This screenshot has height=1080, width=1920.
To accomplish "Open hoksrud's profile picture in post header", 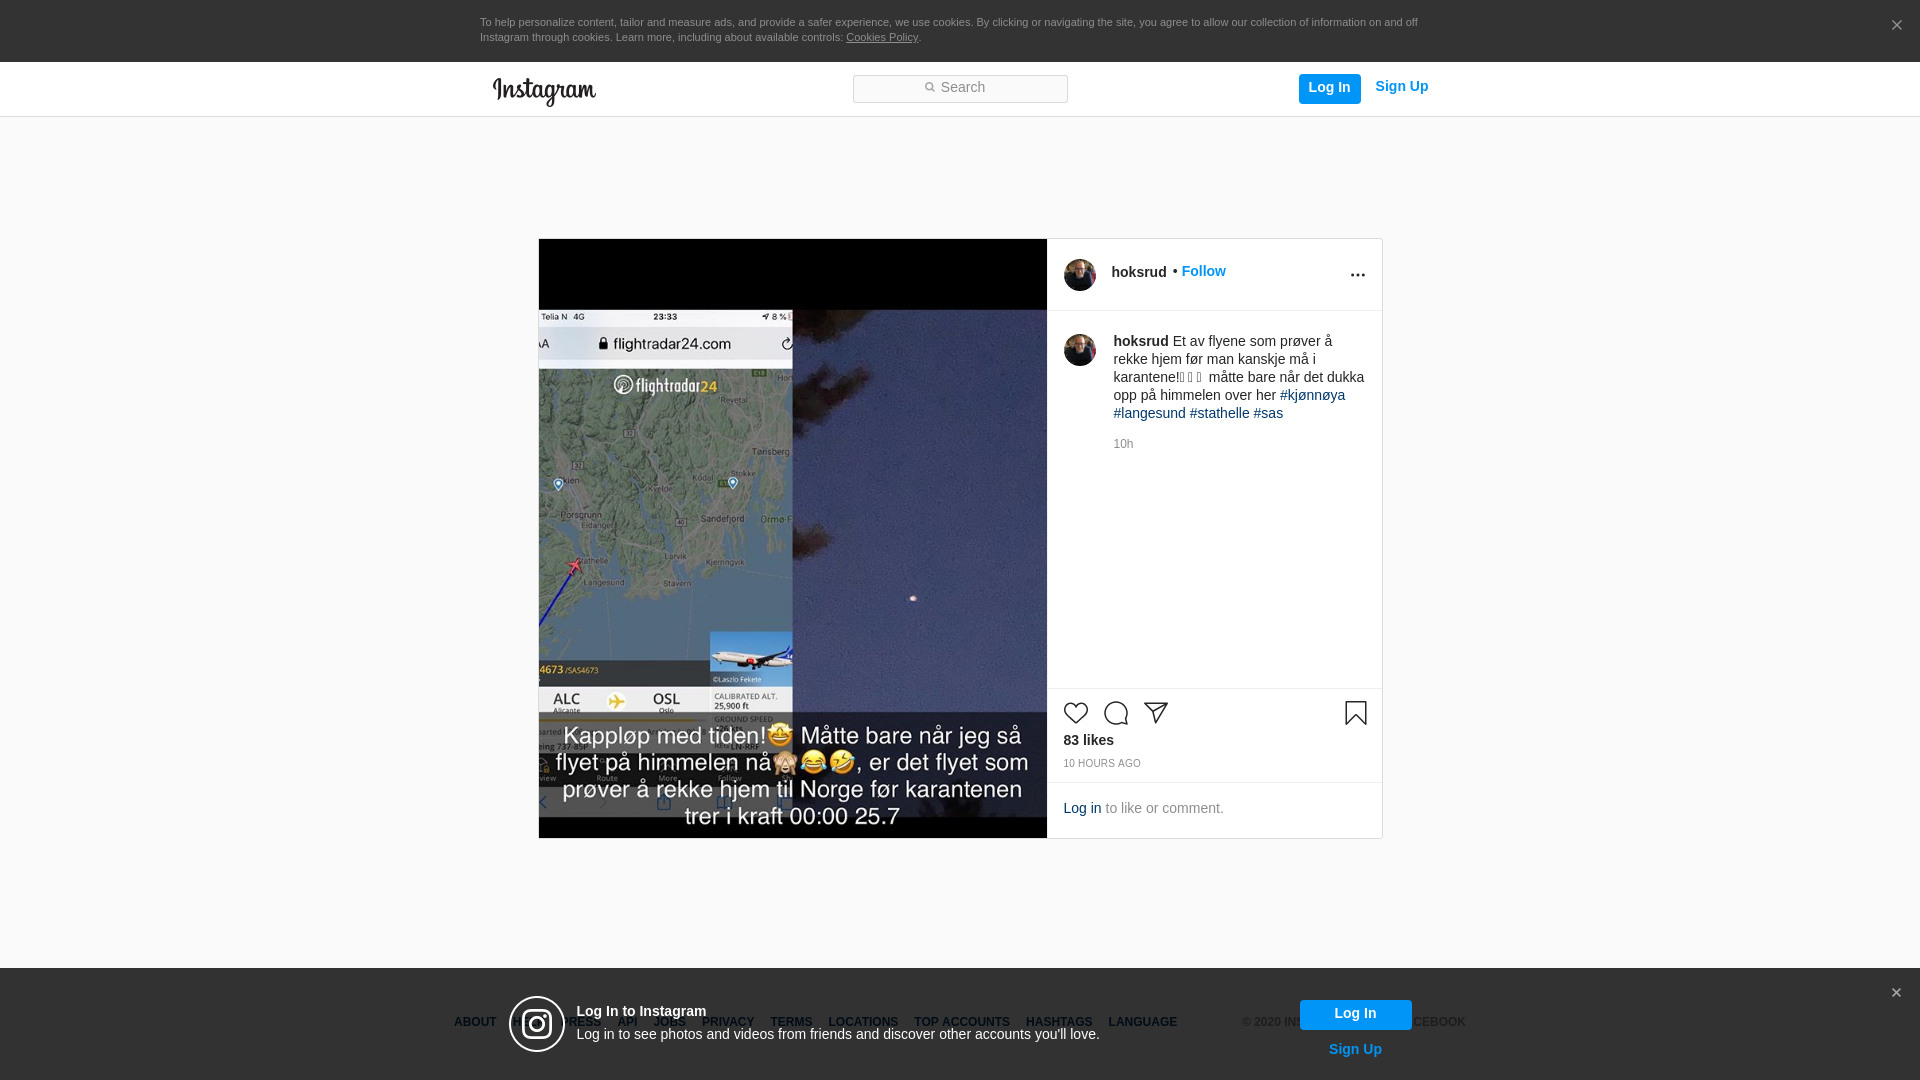I will click(x=1080, y=275).
